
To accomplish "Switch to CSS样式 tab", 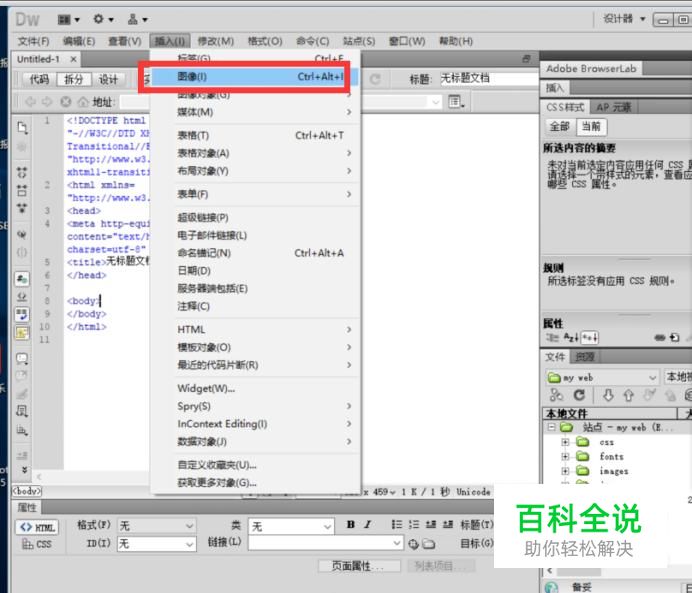I will click(x=565, y=107).
